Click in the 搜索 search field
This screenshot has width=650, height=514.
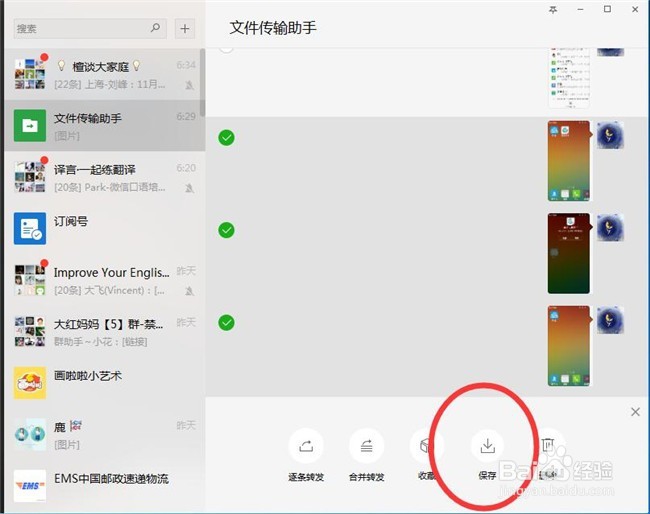[x=90, y=28]
